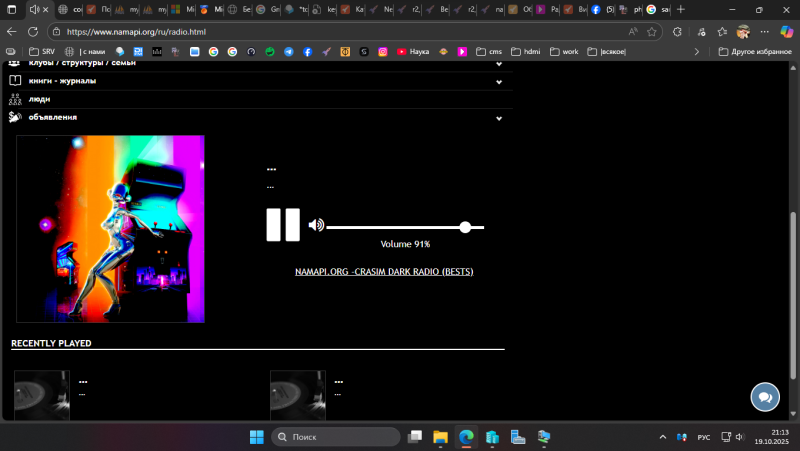Open the chat bubble widget
Image resolution: width=800 pixels, height=451 pixels.
coord(764,397)
